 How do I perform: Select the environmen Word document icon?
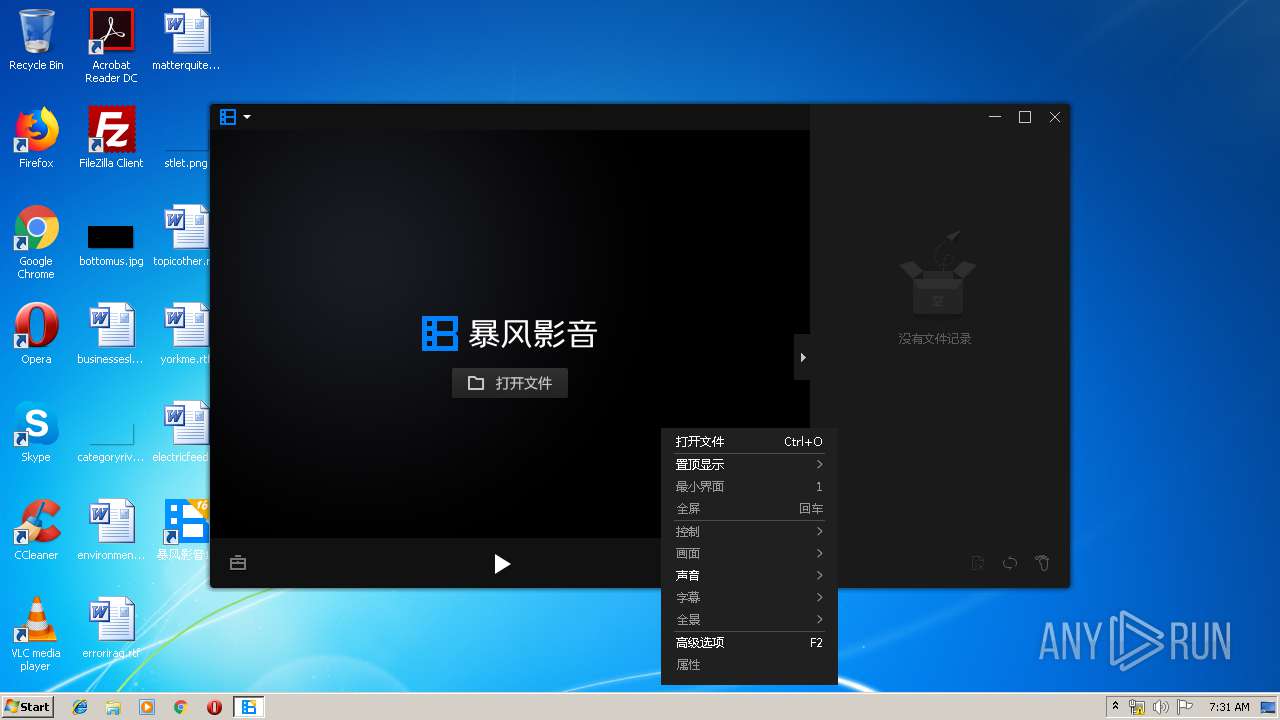tap(111, 530)
